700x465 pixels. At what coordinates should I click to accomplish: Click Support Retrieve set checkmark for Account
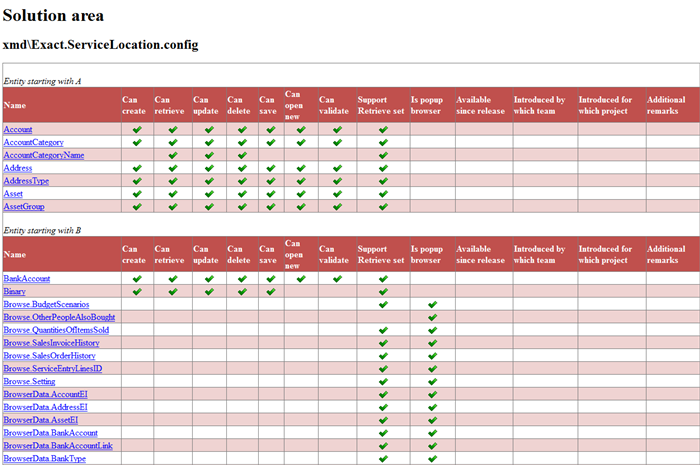383,130
